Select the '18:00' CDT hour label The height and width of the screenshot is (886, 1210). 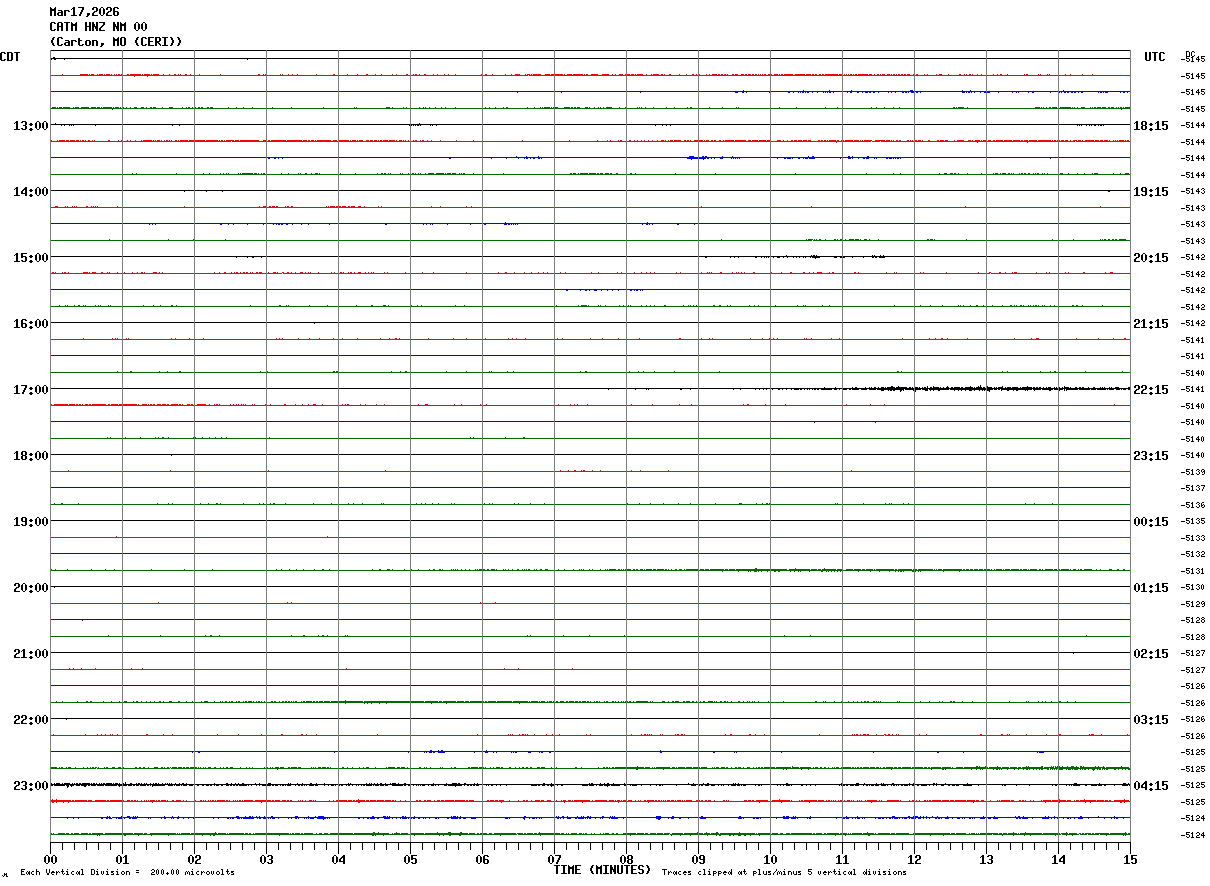click(31, 455)
